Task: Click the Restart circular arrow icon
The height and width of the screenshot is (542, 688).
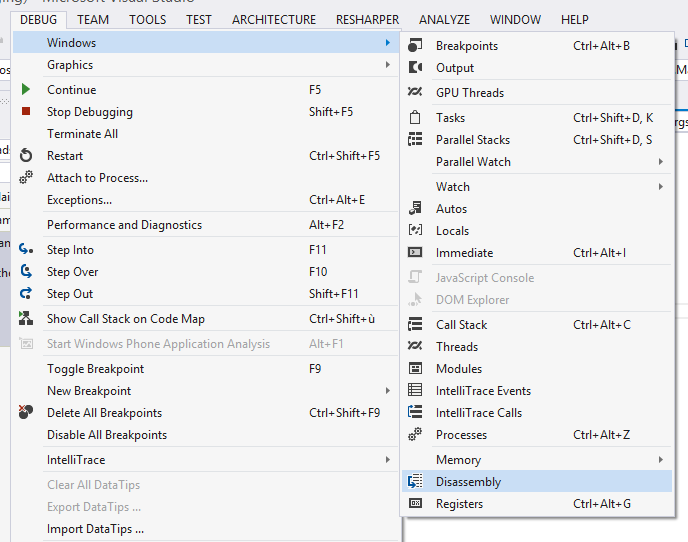Action: [26, 155]
